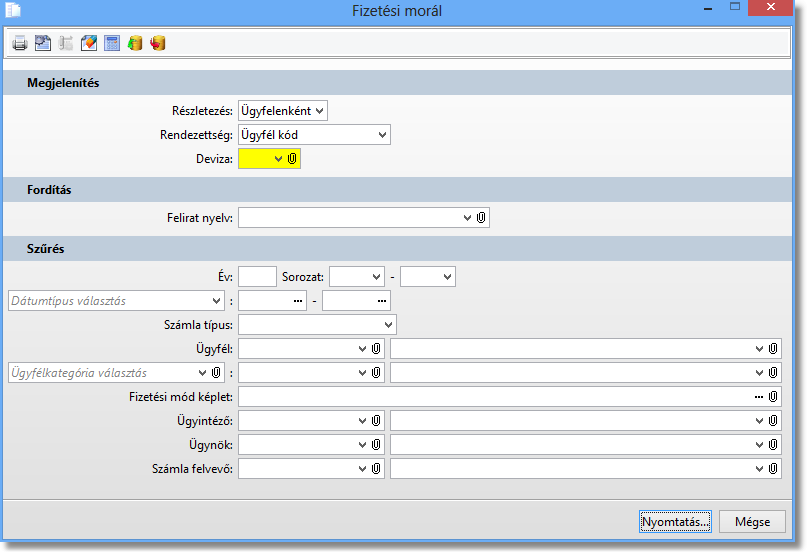
Task: Click the paperclip in the narrow Ügyfél field
Action: [x=376, y=349]
